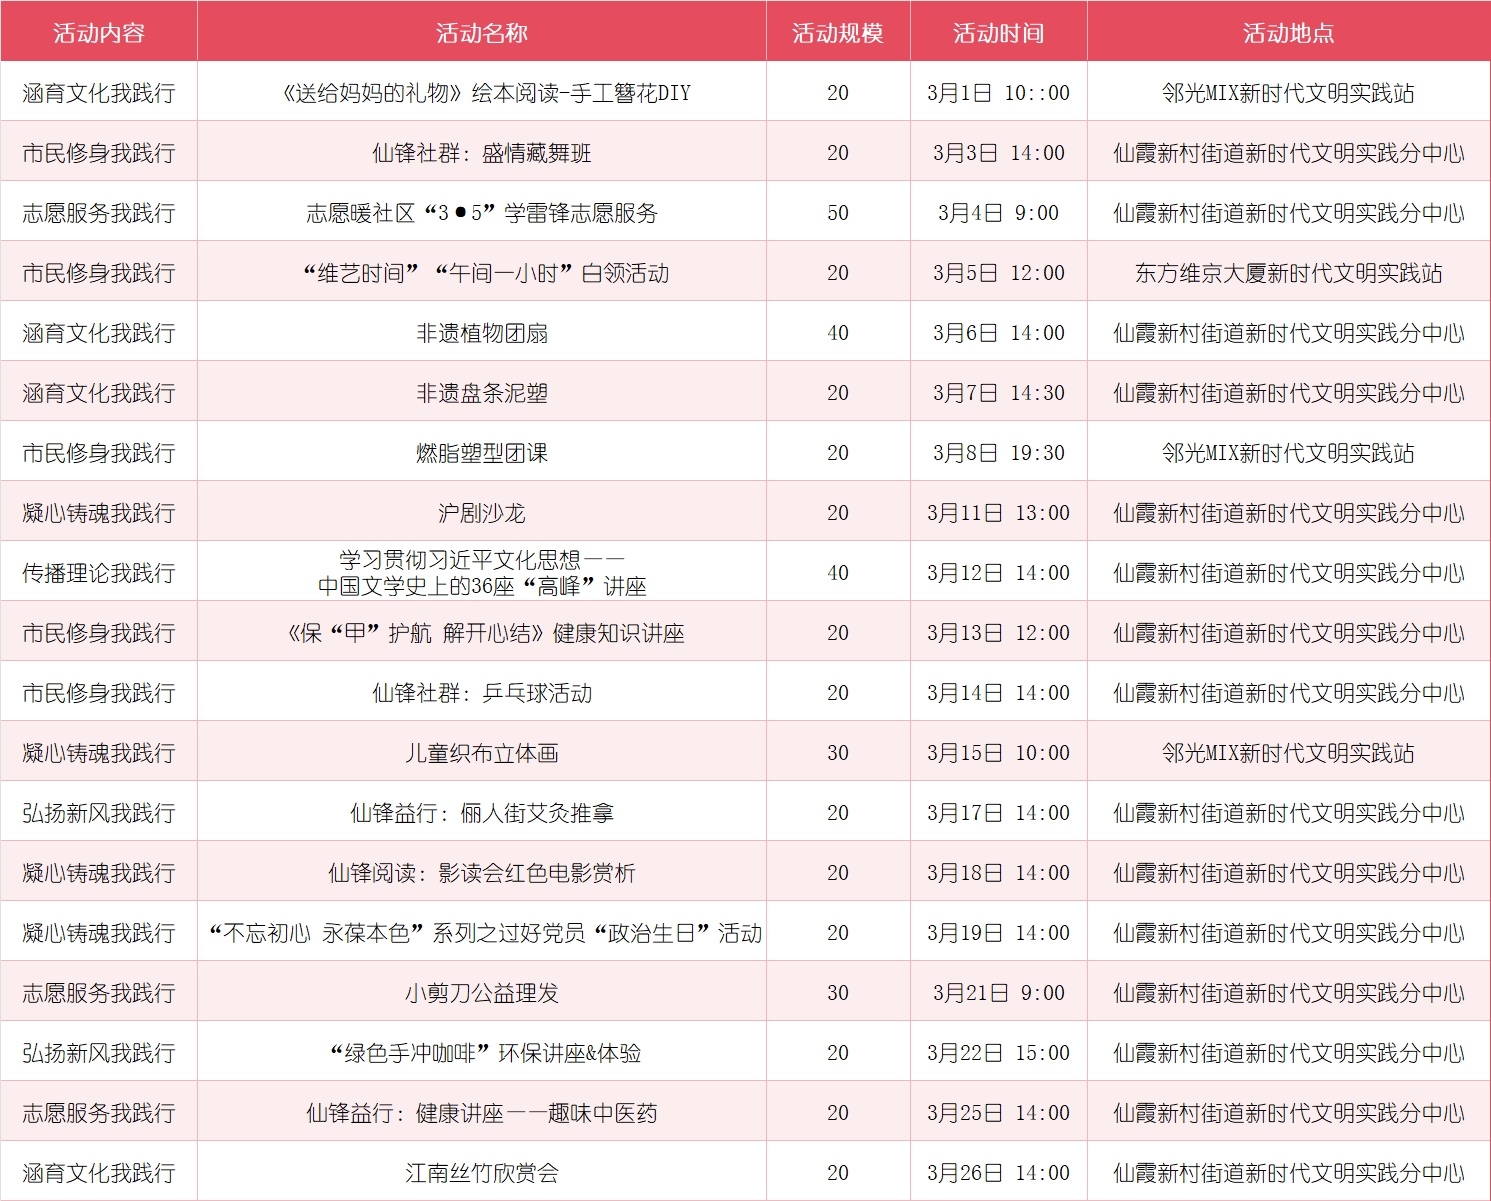
Task: Click the 仙锋社群：乒乓球活动 name cell
Action: (x=483, y=691)
